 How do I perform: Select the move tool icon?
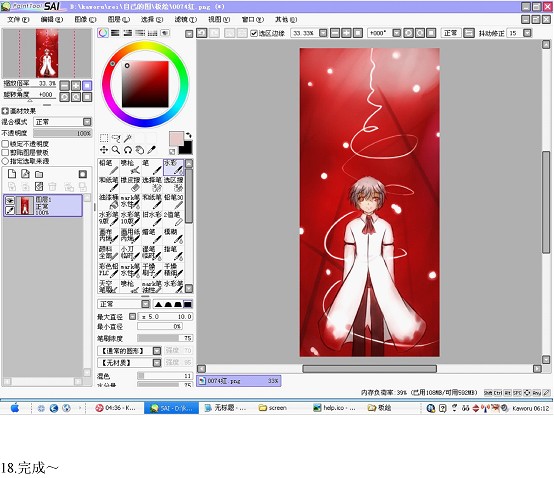[104, 150]
